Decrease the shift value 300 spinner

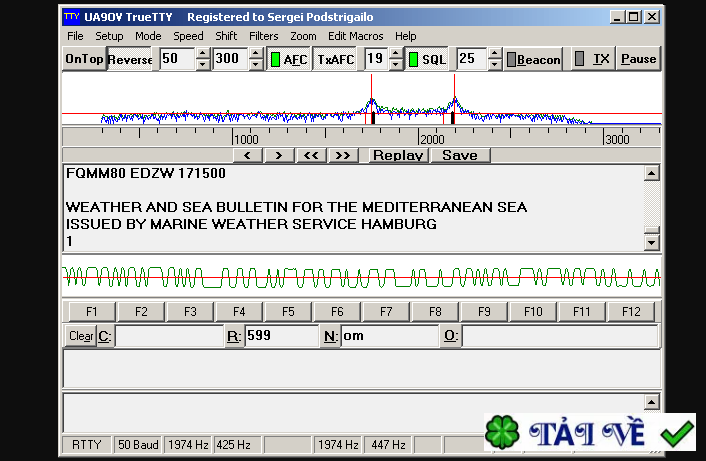257,65
